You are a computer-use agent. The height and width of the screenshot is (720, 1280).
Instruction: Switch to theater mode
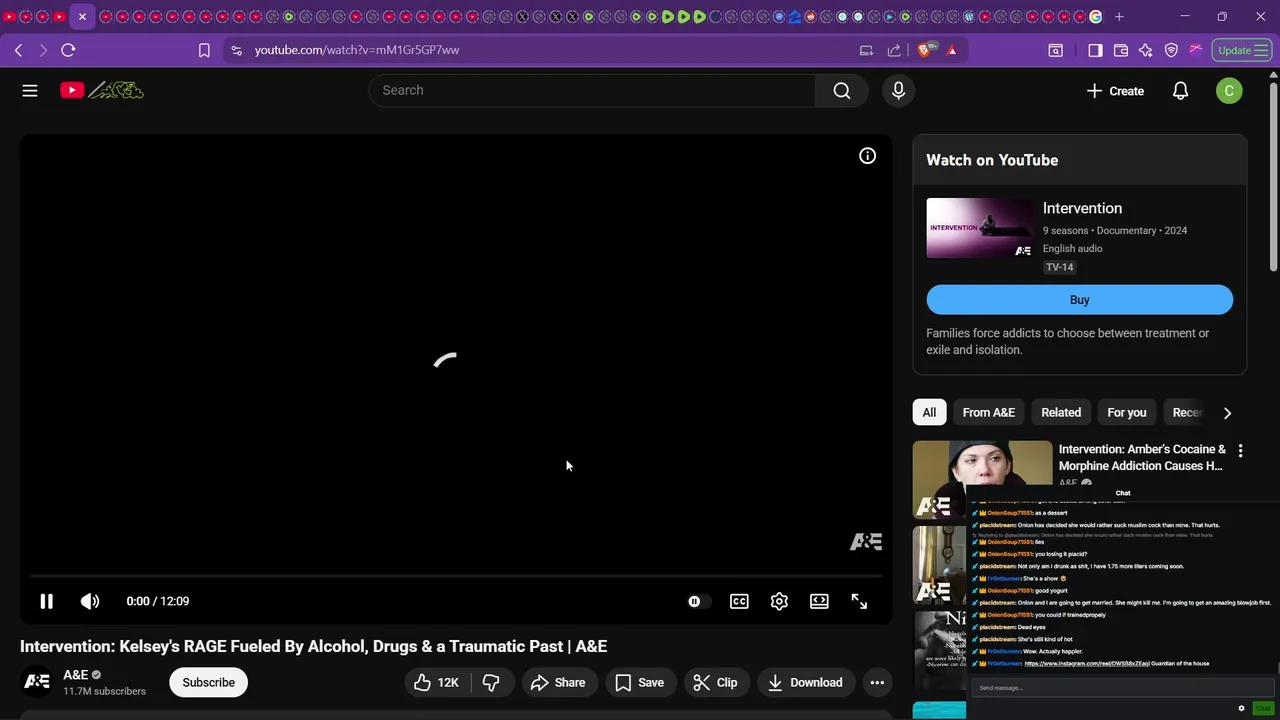819,601
